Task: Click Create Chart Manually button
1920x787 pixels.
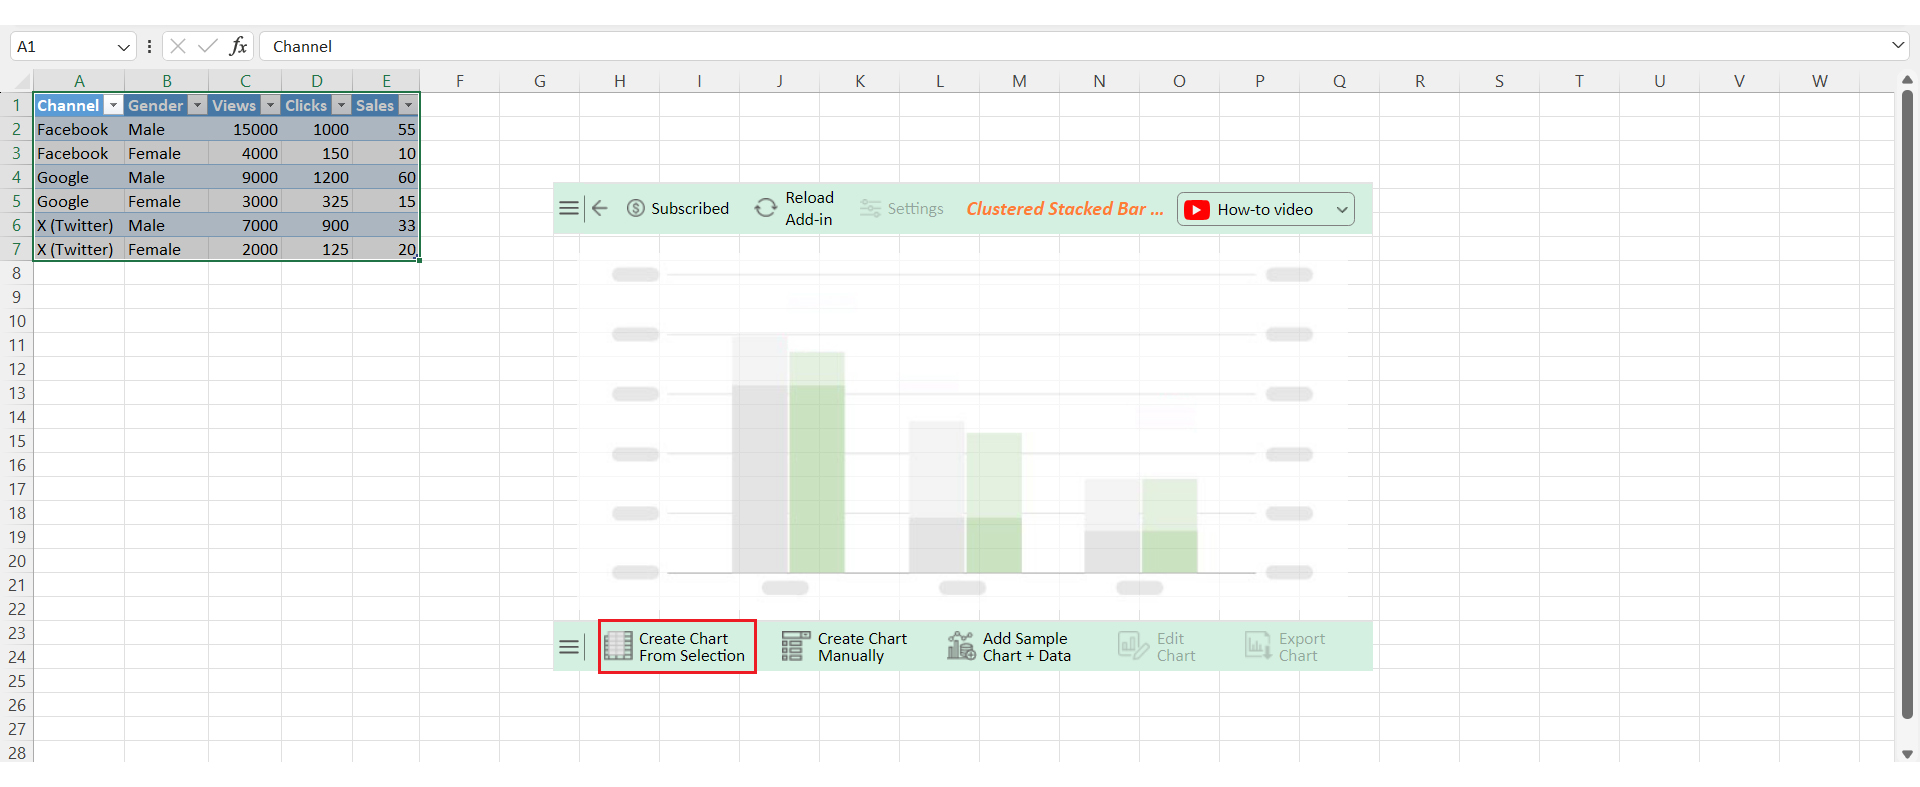Action: pos(845,647)
